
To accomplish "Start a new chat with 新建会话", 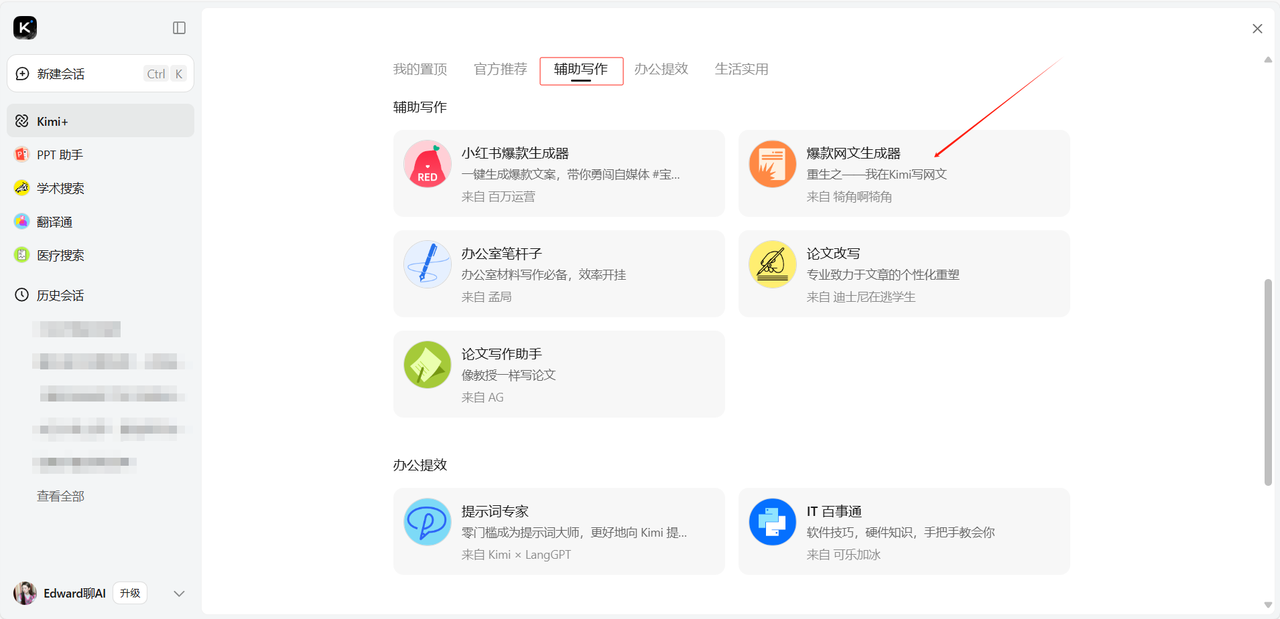I will click(x=100, y=74).
